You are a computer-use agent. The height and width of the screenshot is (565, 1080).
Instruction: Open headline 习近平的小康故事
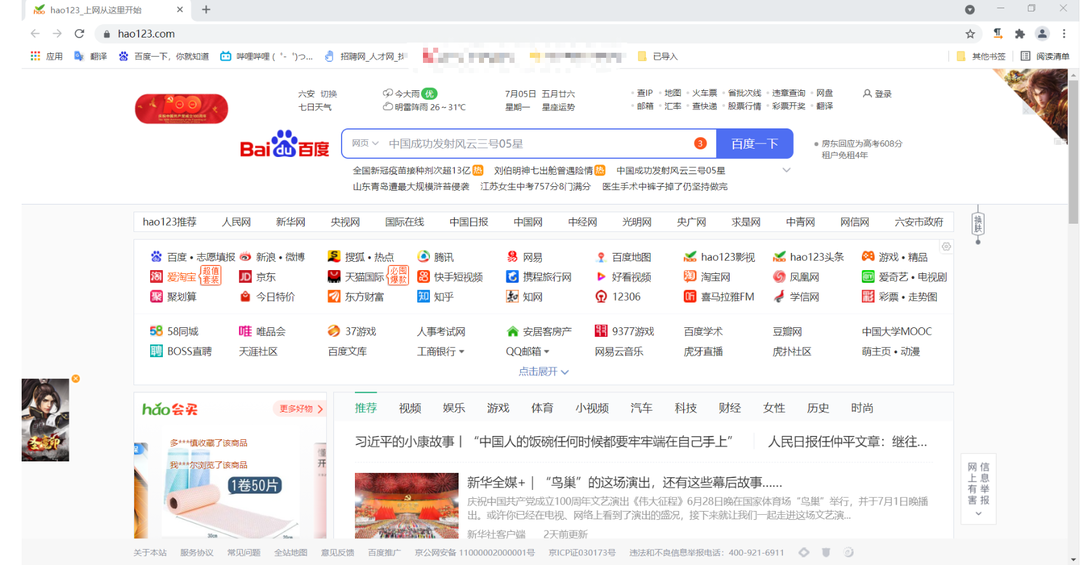coord(544,442)
